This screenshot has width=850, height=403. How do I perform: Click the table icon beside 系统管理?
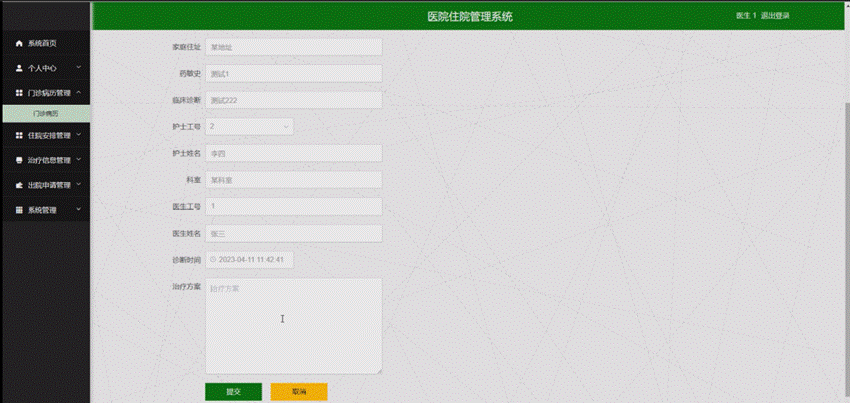(20, 210)
